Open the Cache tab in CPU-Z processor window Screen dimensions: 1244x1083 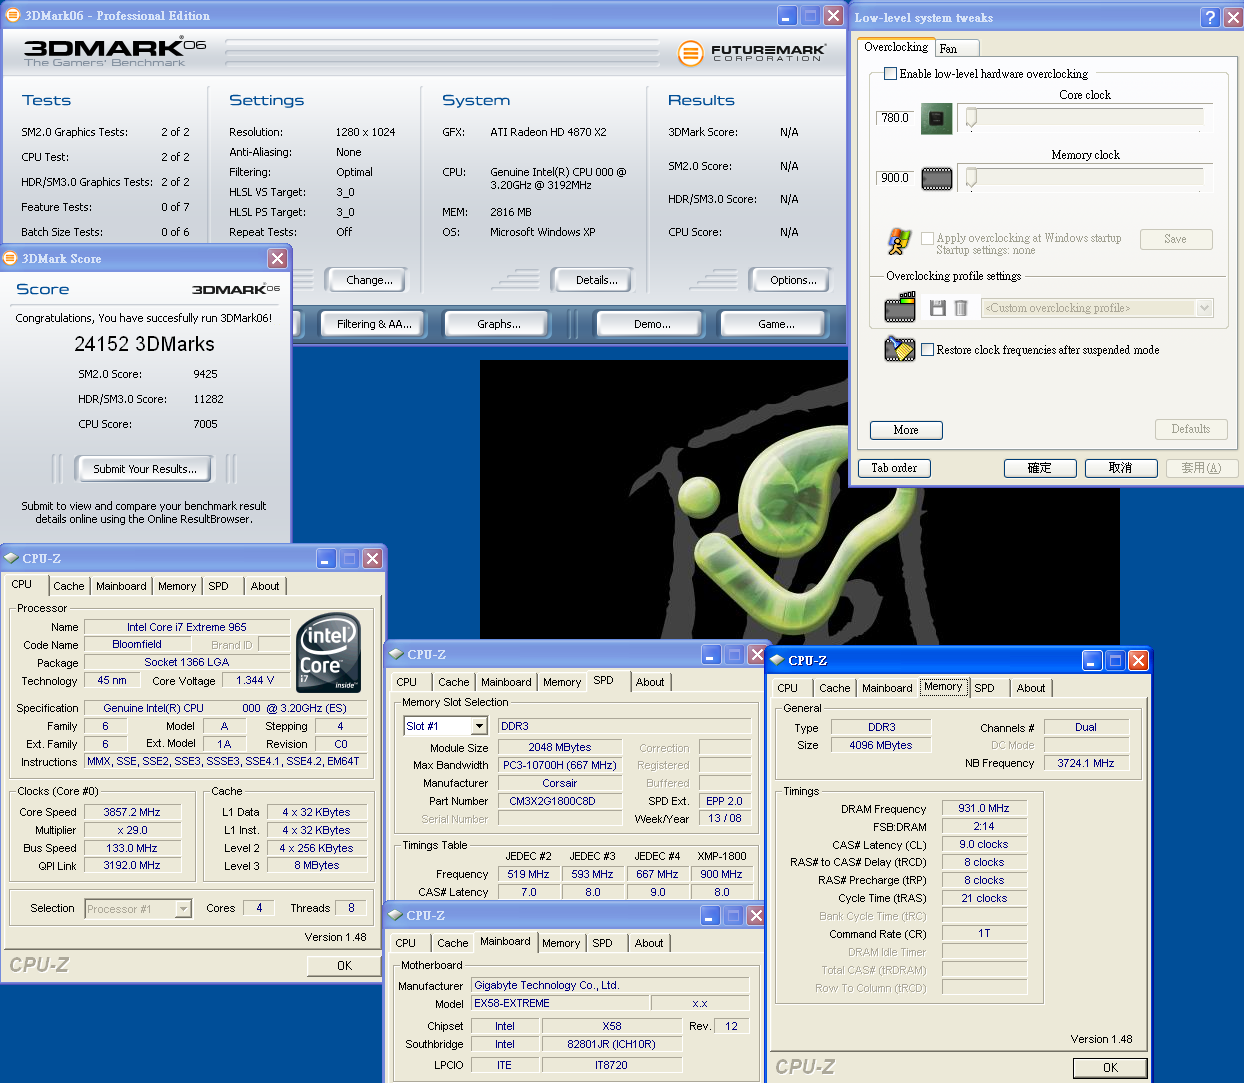[x=69, y=586]
